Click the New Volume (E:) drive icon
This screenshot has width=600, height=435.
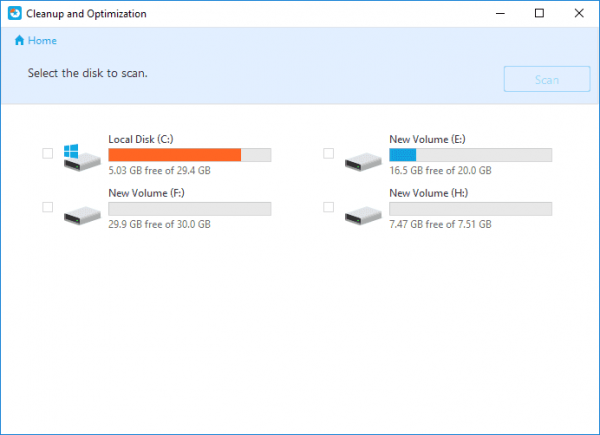pos(361,158)
